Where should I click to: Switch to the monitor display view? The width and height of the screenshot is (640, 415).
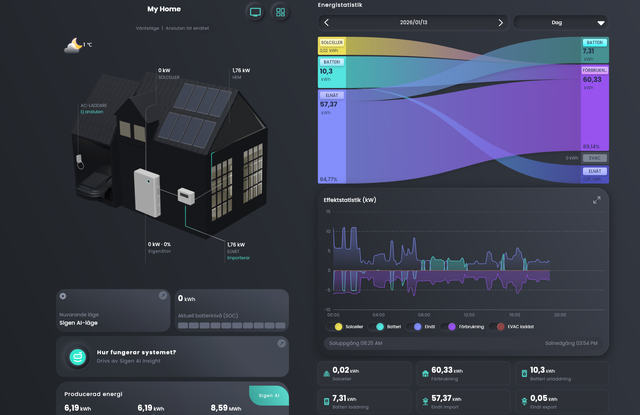pyautogui.click(x=256, y=12)
